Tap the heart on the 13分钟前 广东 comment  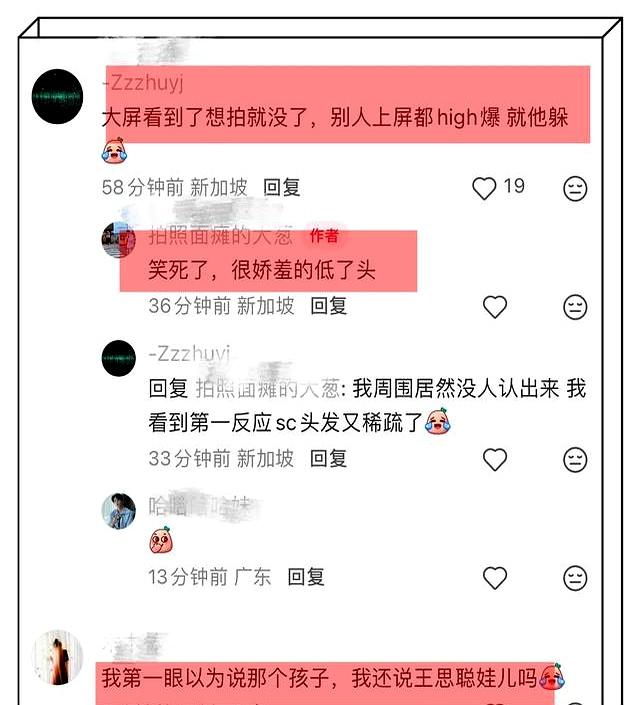[495, 577]
